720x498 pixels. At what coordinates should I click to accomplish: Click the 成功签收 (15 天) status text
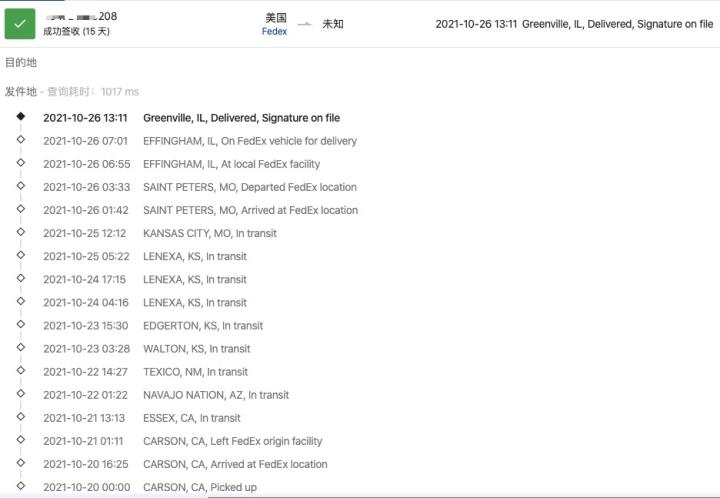pos(77,32)
